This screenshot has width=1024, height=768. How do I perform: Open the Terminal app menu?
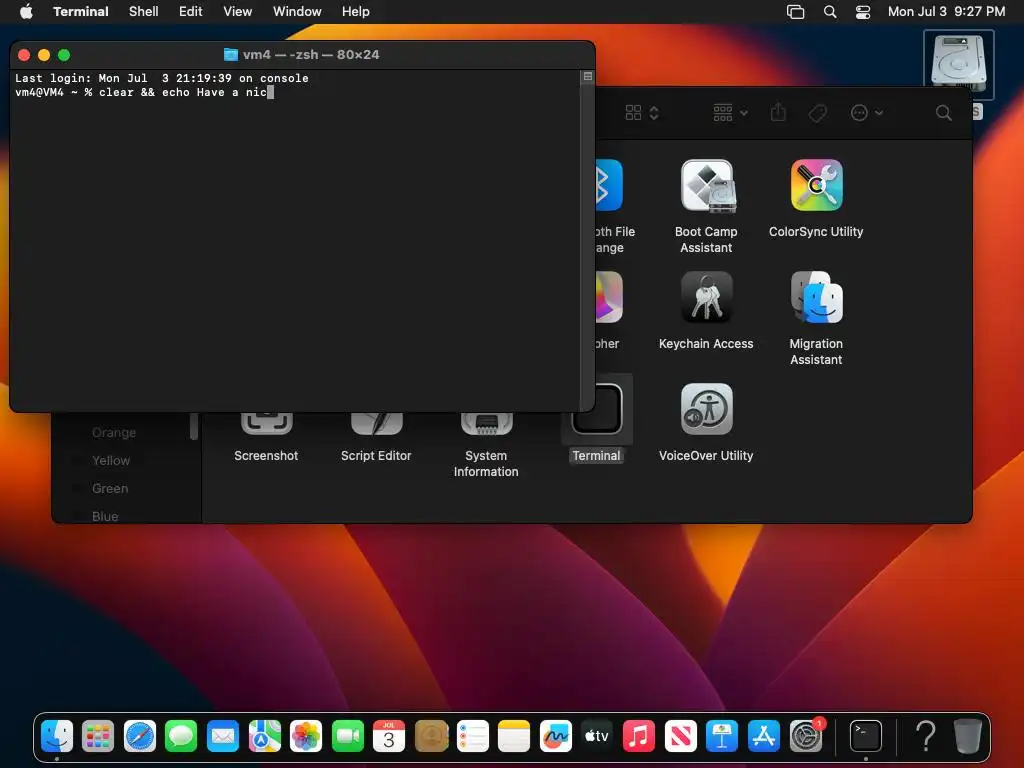[81, 11]
